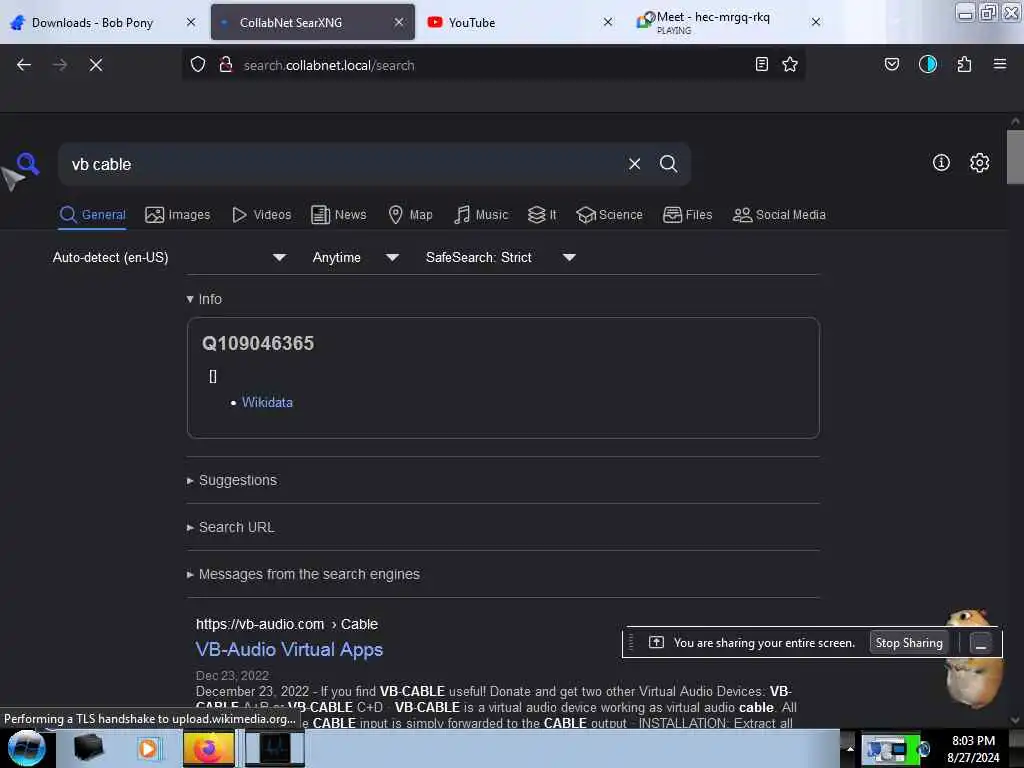Open the browser hamburger menu
Screen dimensions: 1024x768
(999, 64)
